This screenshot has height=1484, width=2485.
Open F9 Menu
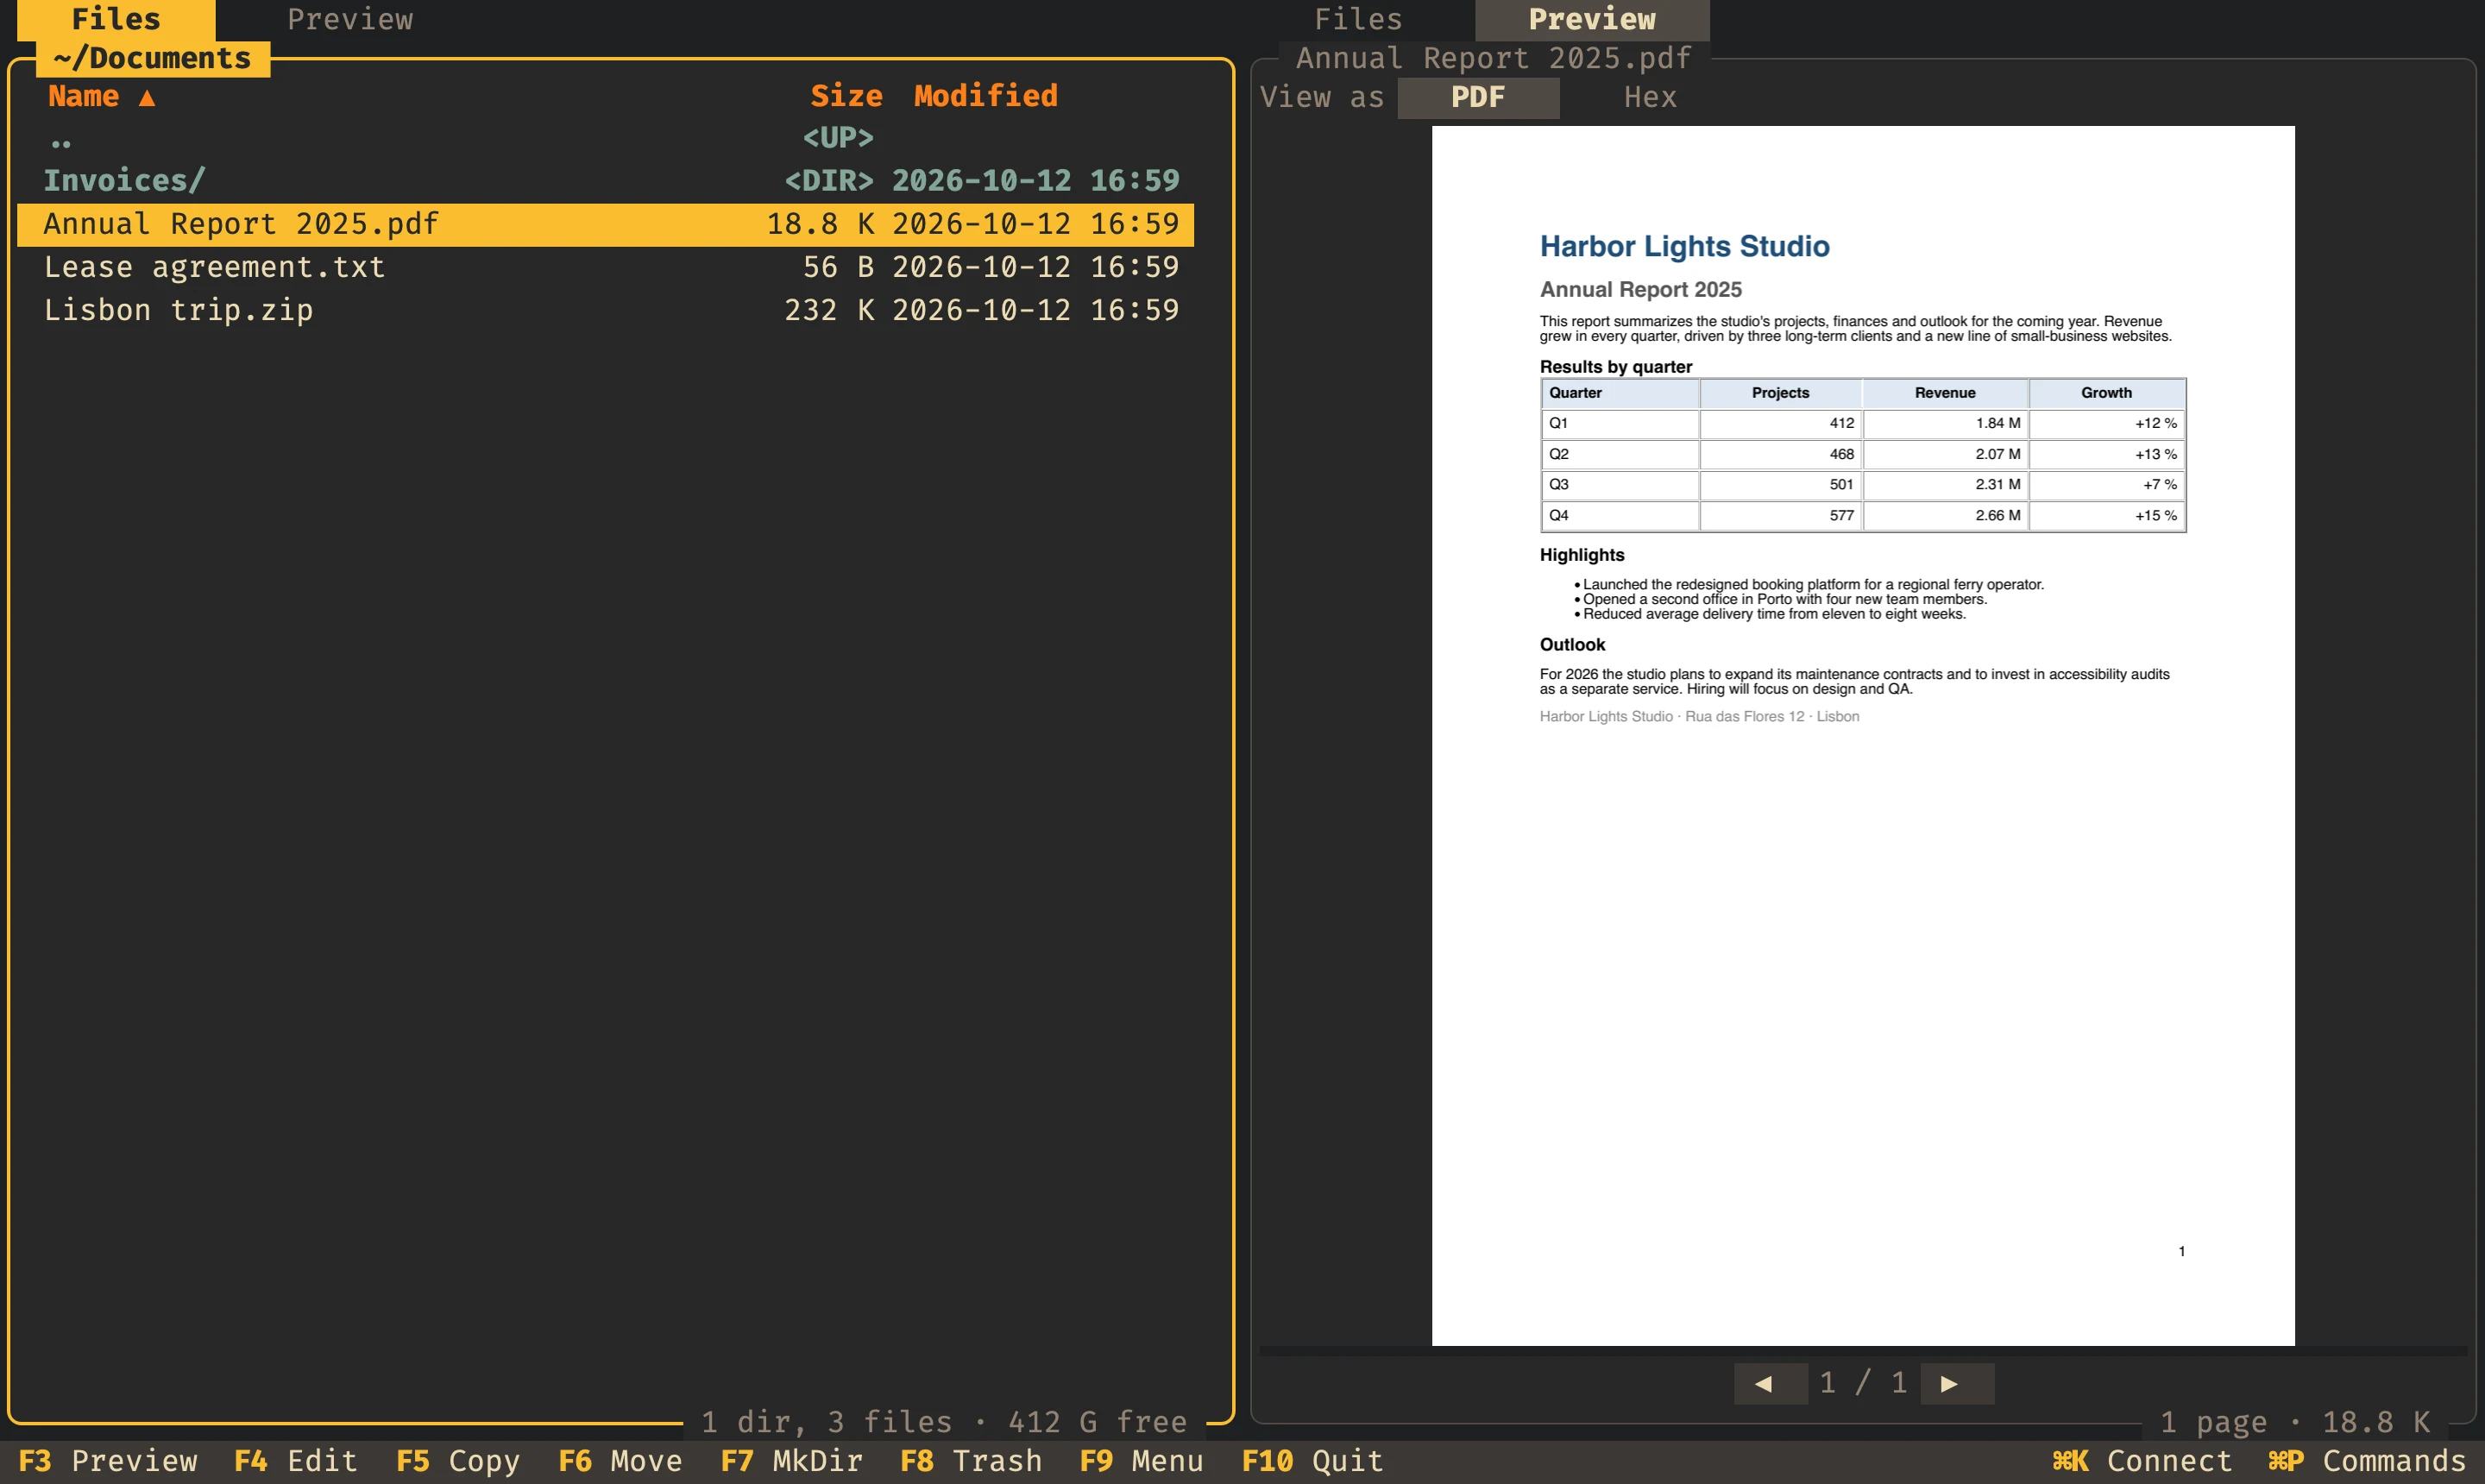click(x=1141, y=1461)
